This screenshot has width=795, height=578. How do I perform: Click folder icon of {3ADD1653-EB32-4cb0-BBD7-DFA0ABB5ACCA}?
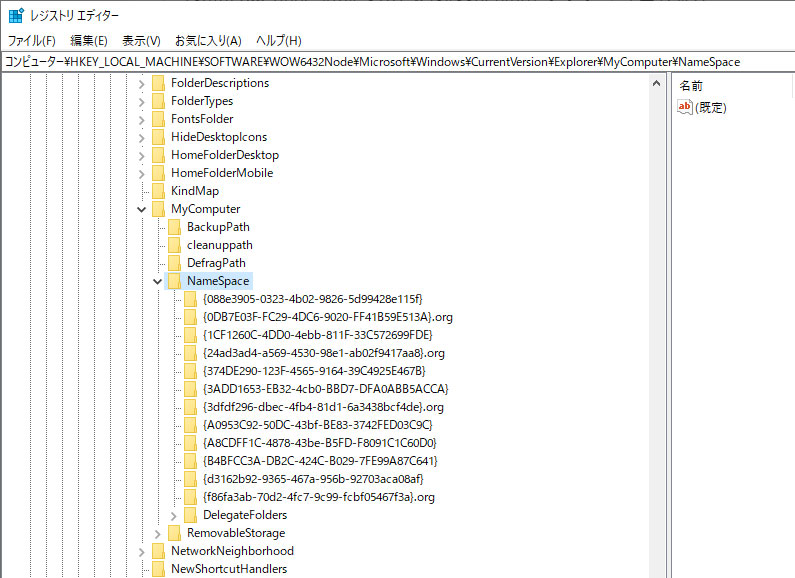[191, 389]
